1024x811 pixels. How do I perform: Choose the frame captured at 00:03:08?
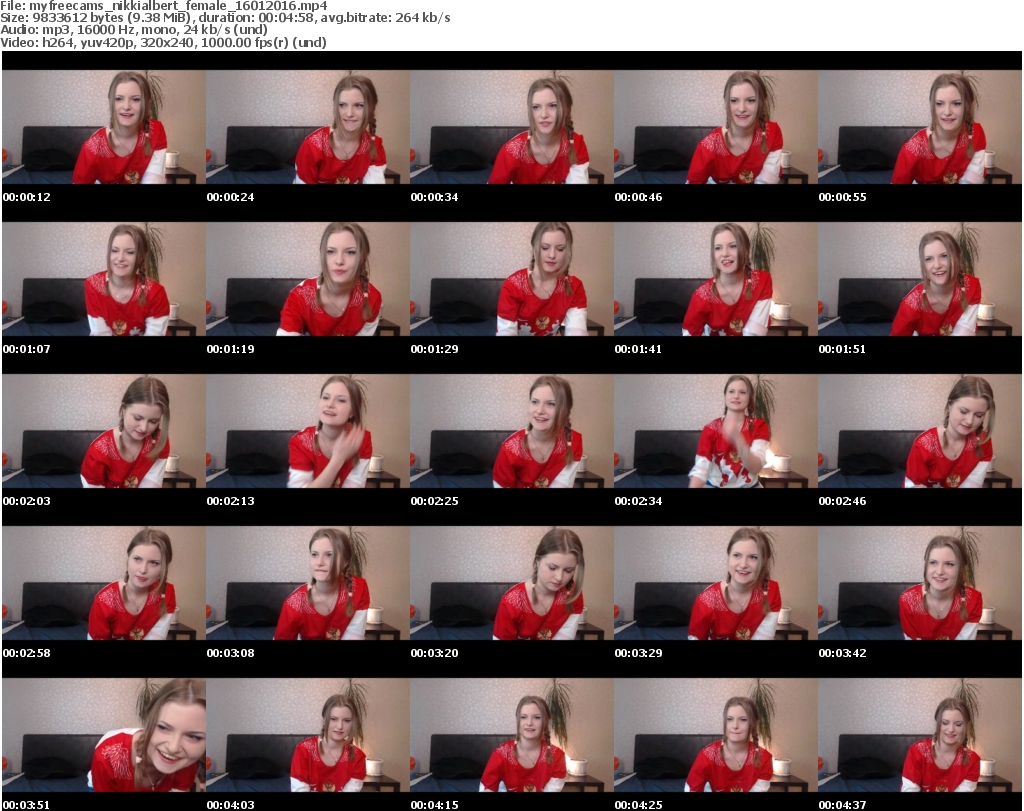click(308, 583)
